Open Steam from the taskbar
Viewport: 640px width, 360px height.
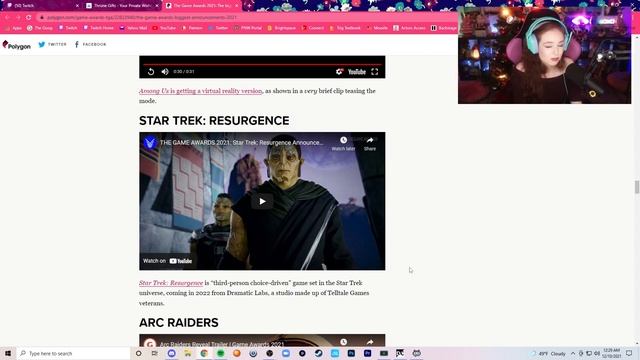coord(318,353)
